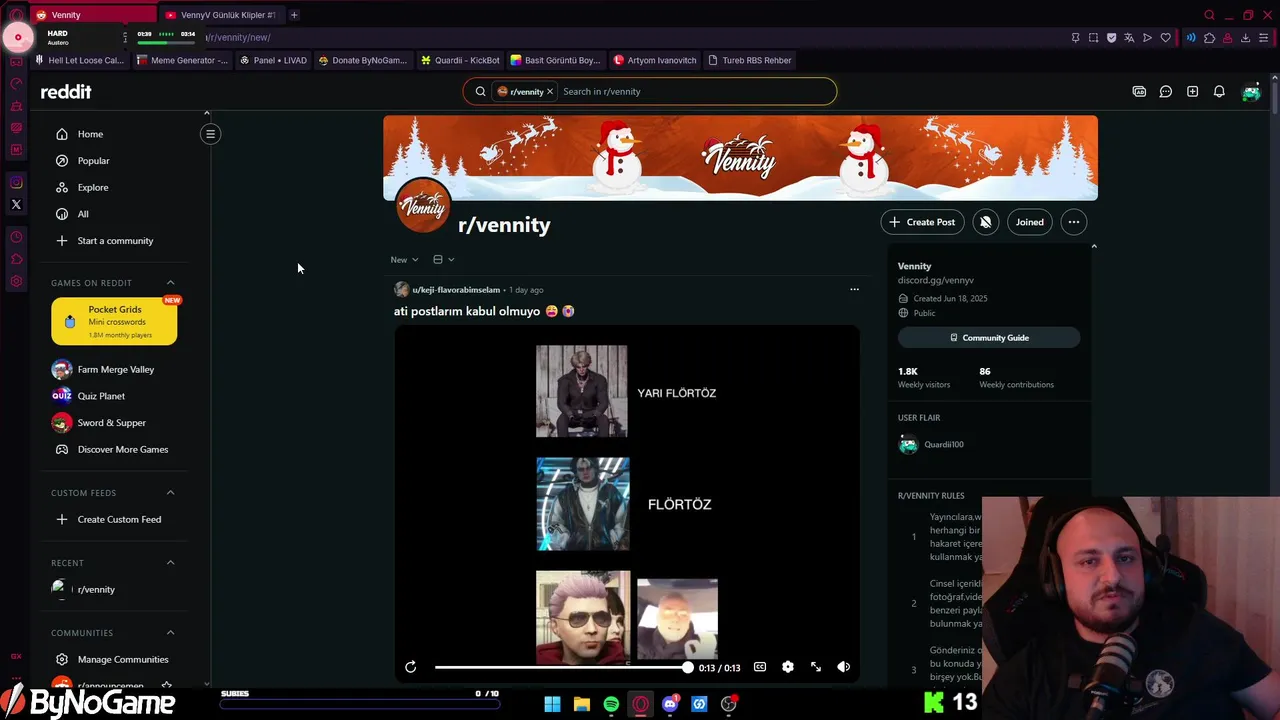
Task: Open the New sort dropdown
Action: pos(404,260)
